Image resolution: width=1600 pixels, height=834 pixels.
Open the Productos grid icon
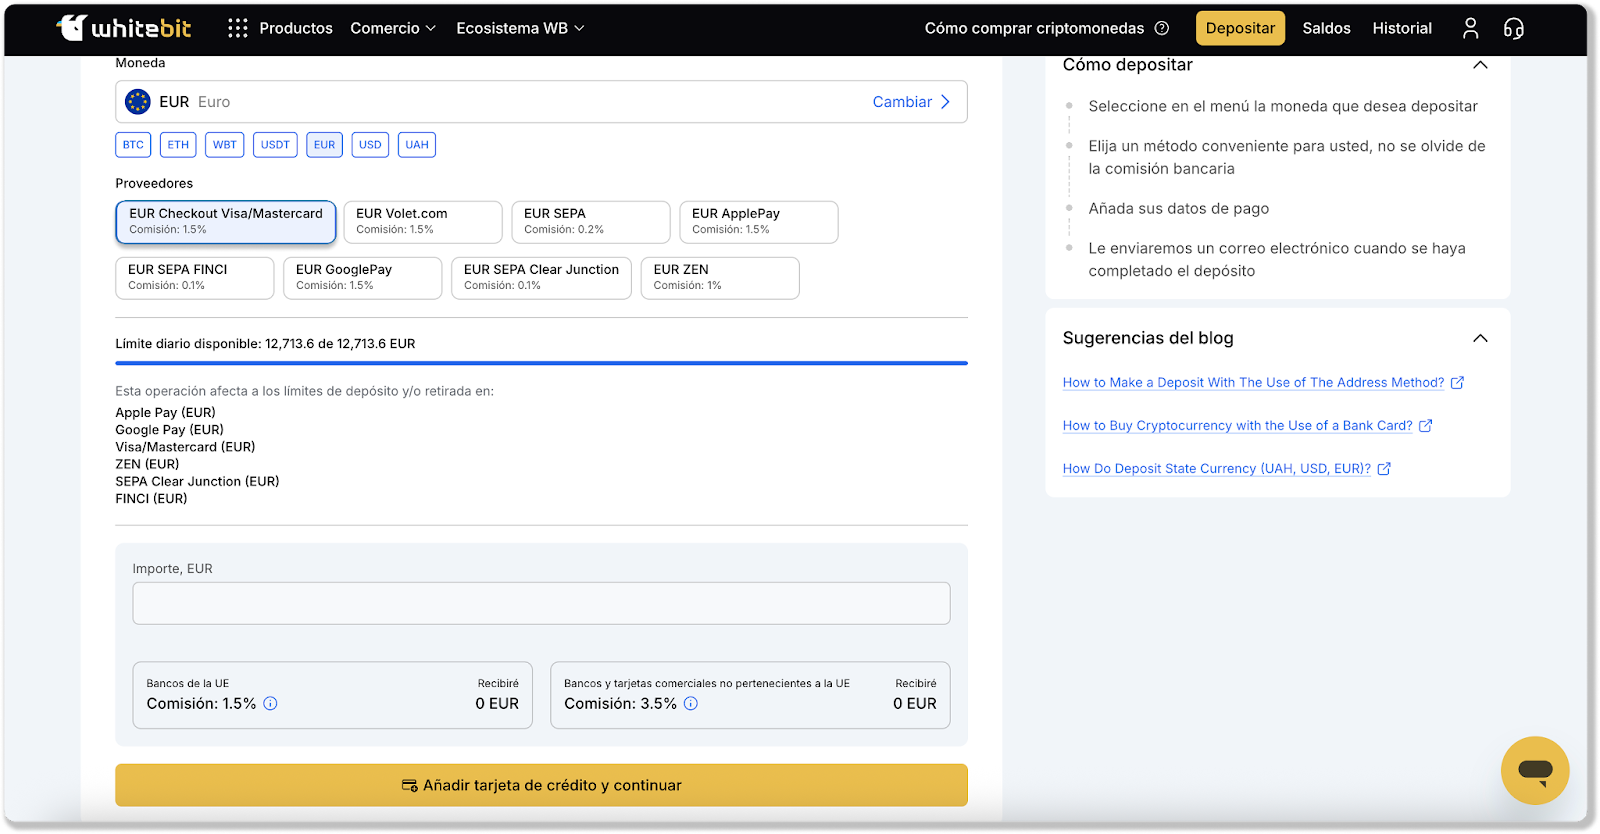tap(237, 28)
